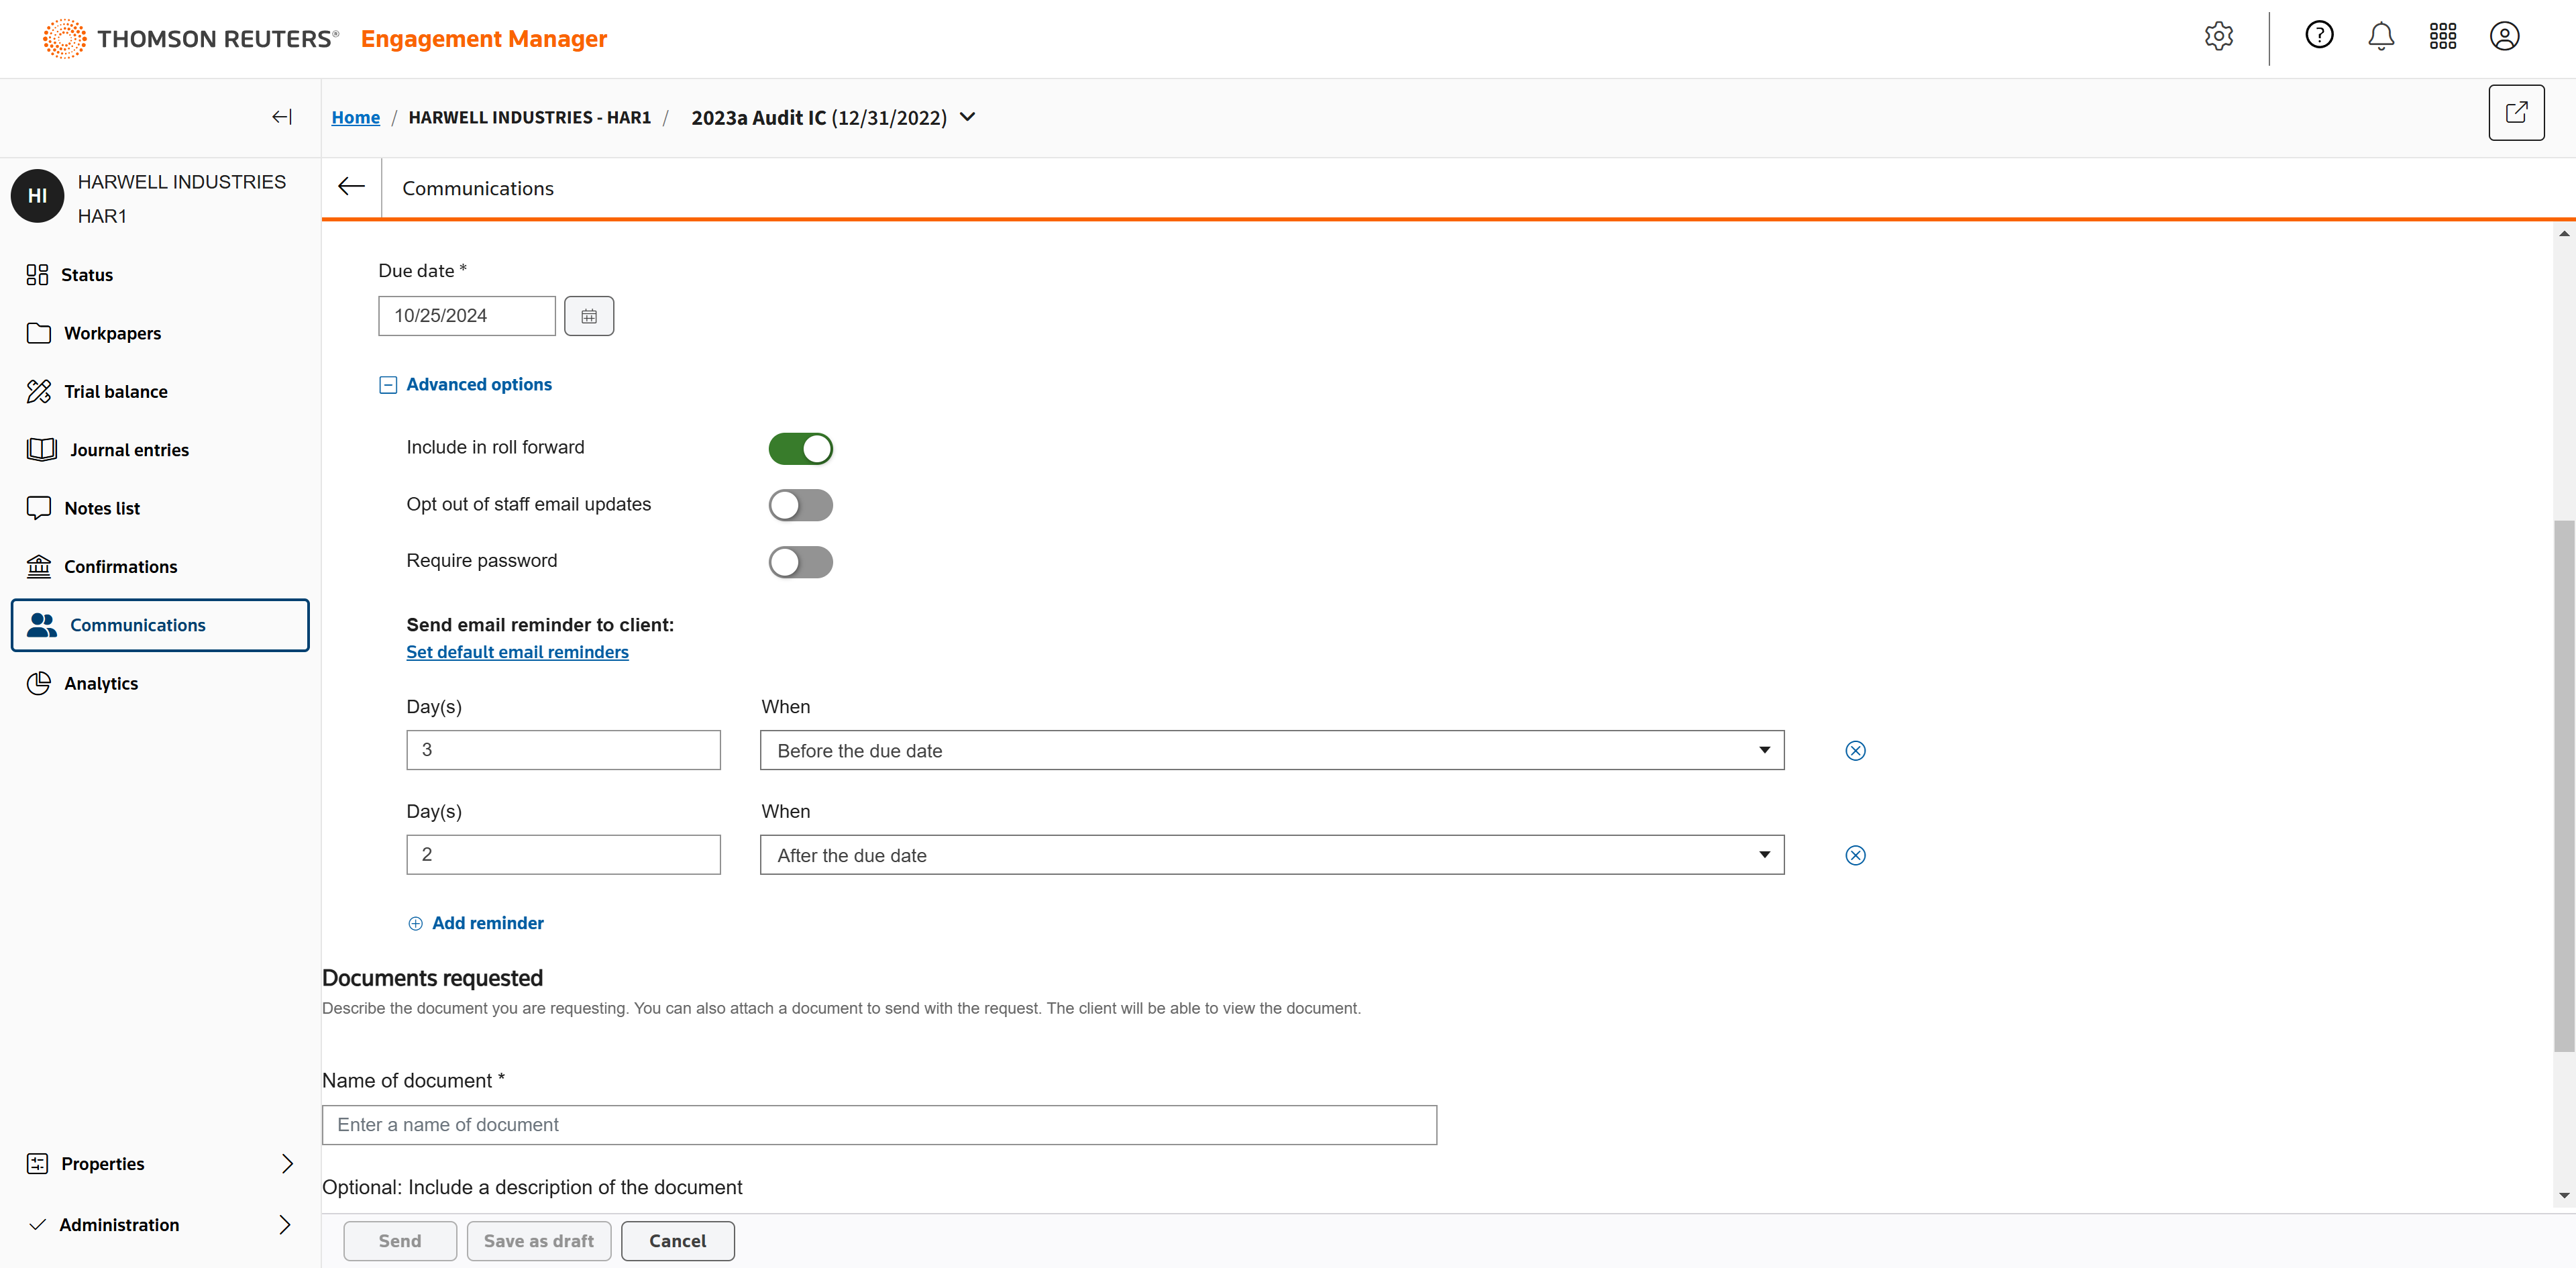Expand the 2023a Audit IC engagement dropdown

coord(967,117)
